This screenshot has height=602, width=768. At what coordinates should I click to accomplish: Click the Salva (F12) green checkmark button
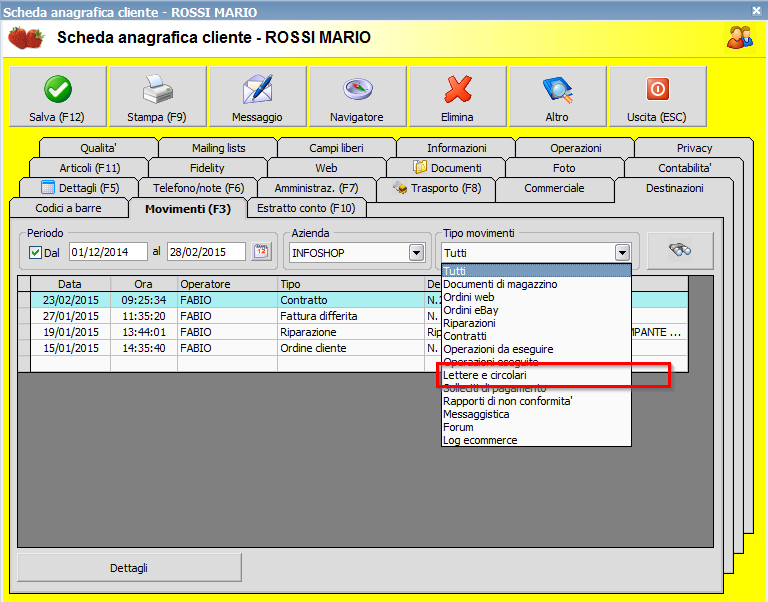58,97
